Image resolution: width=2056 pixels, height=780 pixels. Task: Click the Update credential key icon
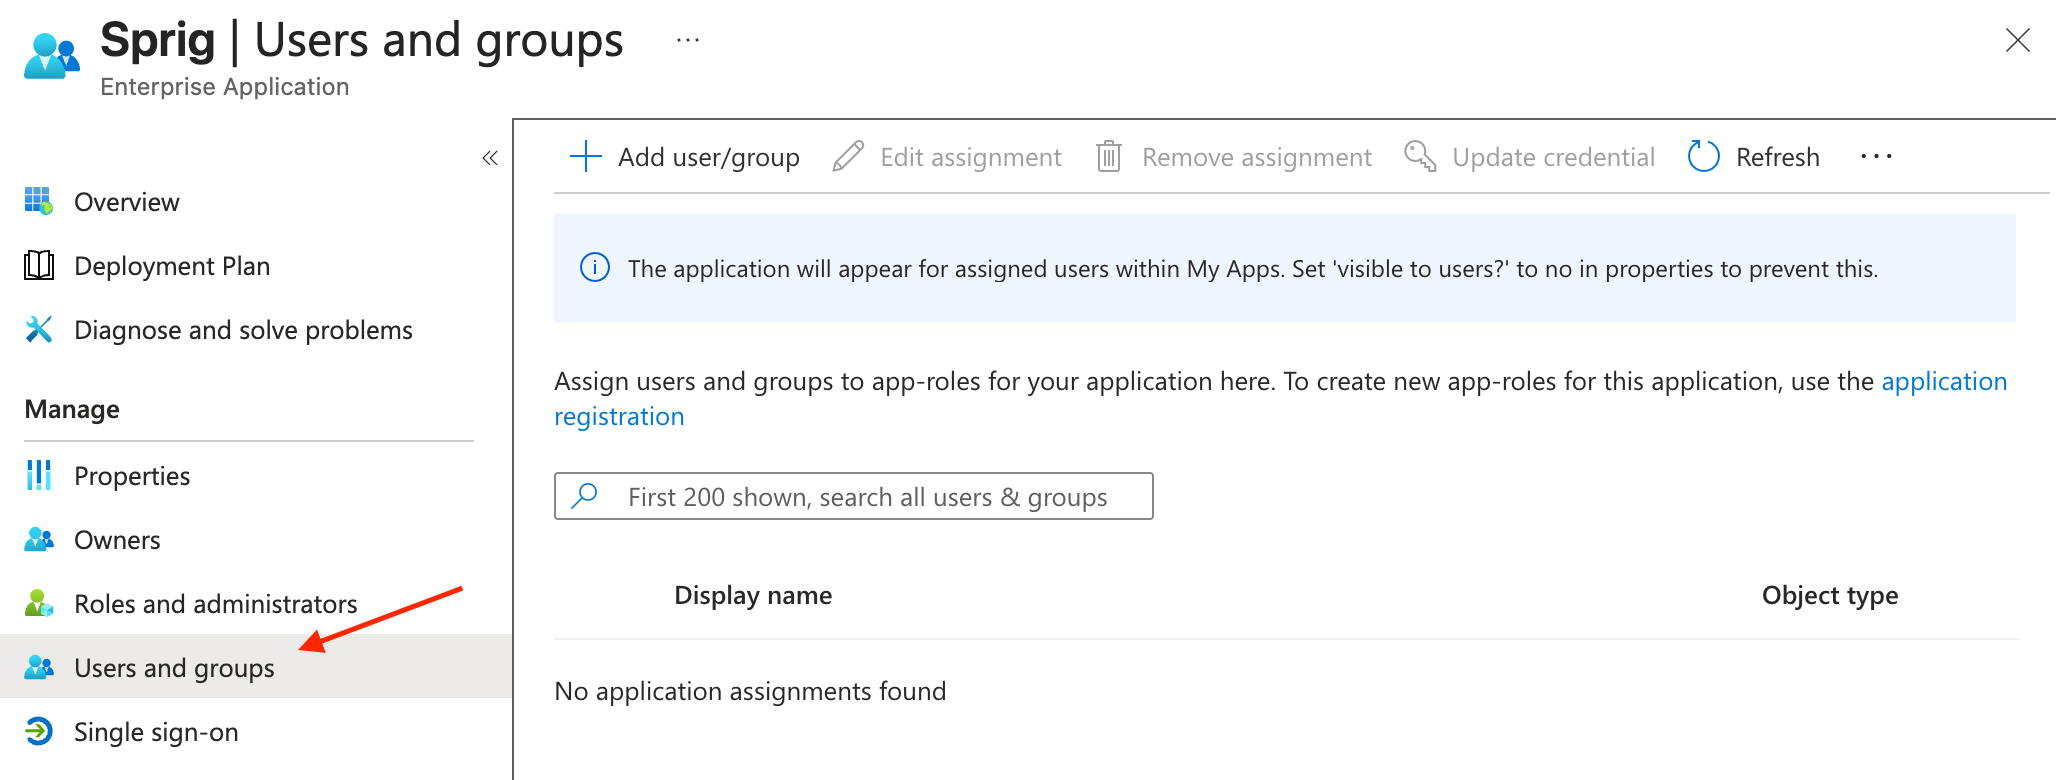point(1420,156)
